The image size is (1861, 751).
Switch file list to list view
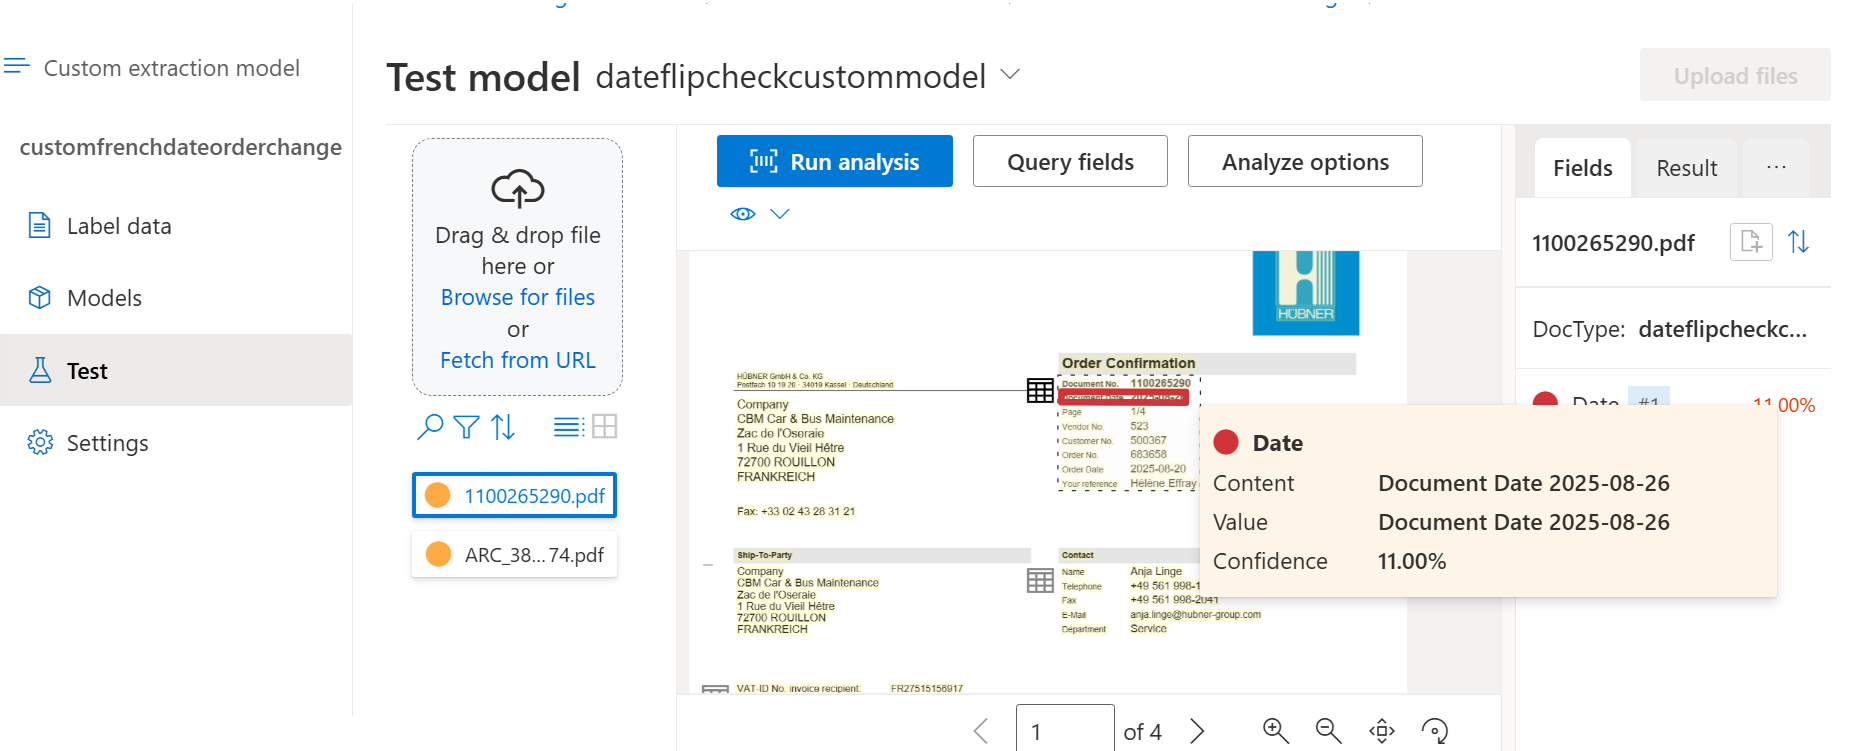(569, 427)
